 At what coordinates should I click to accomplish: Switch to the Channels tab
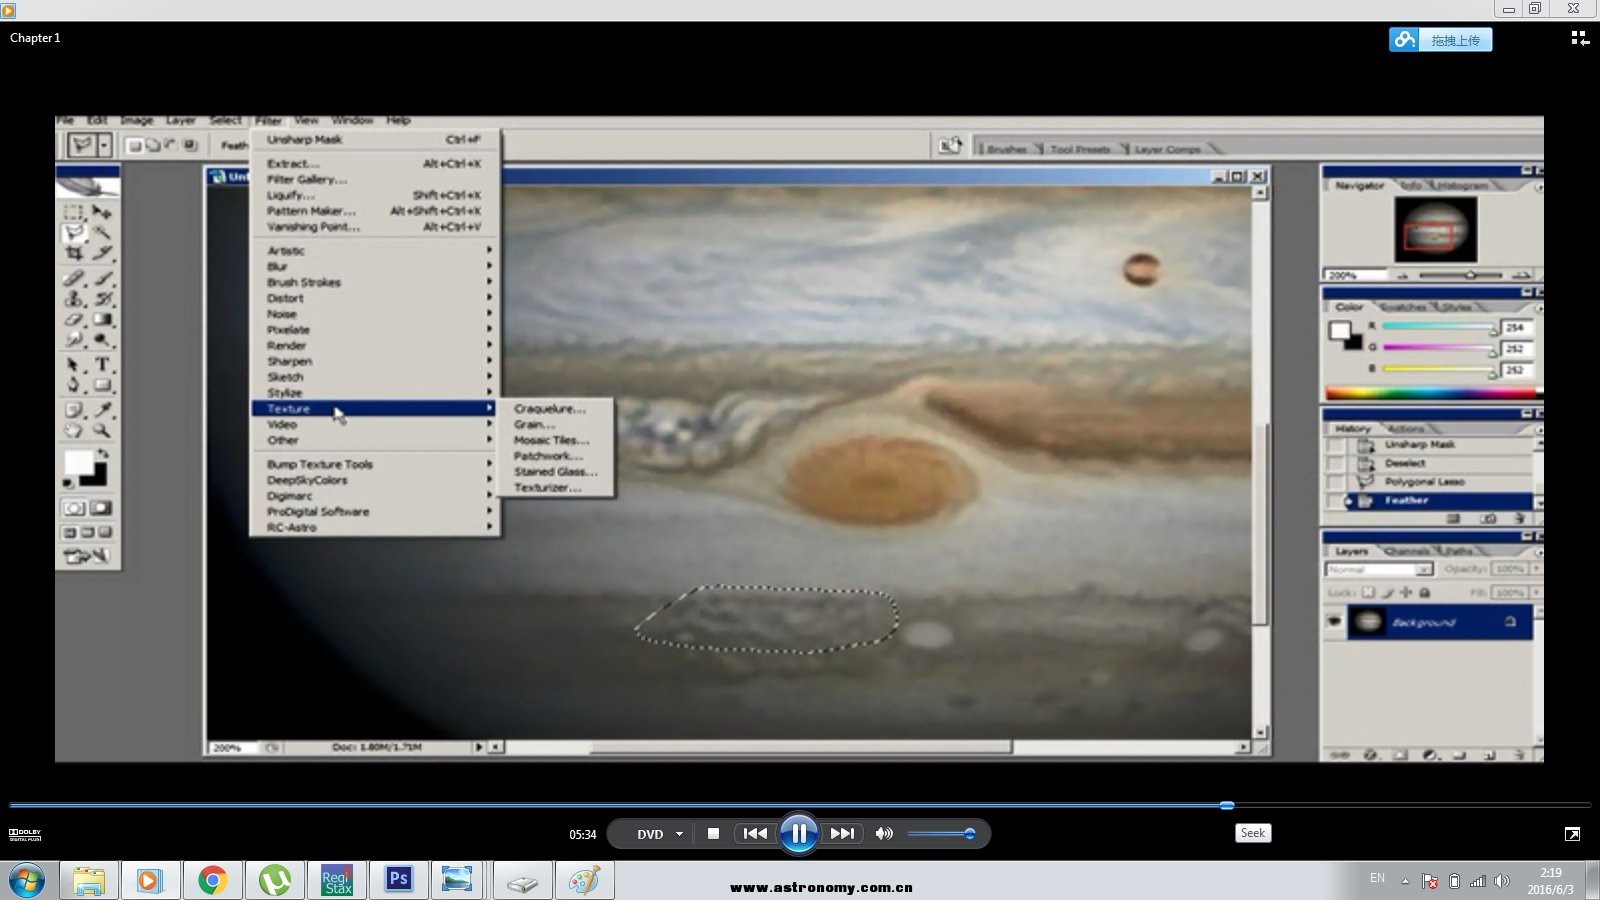pos(1407,552)
